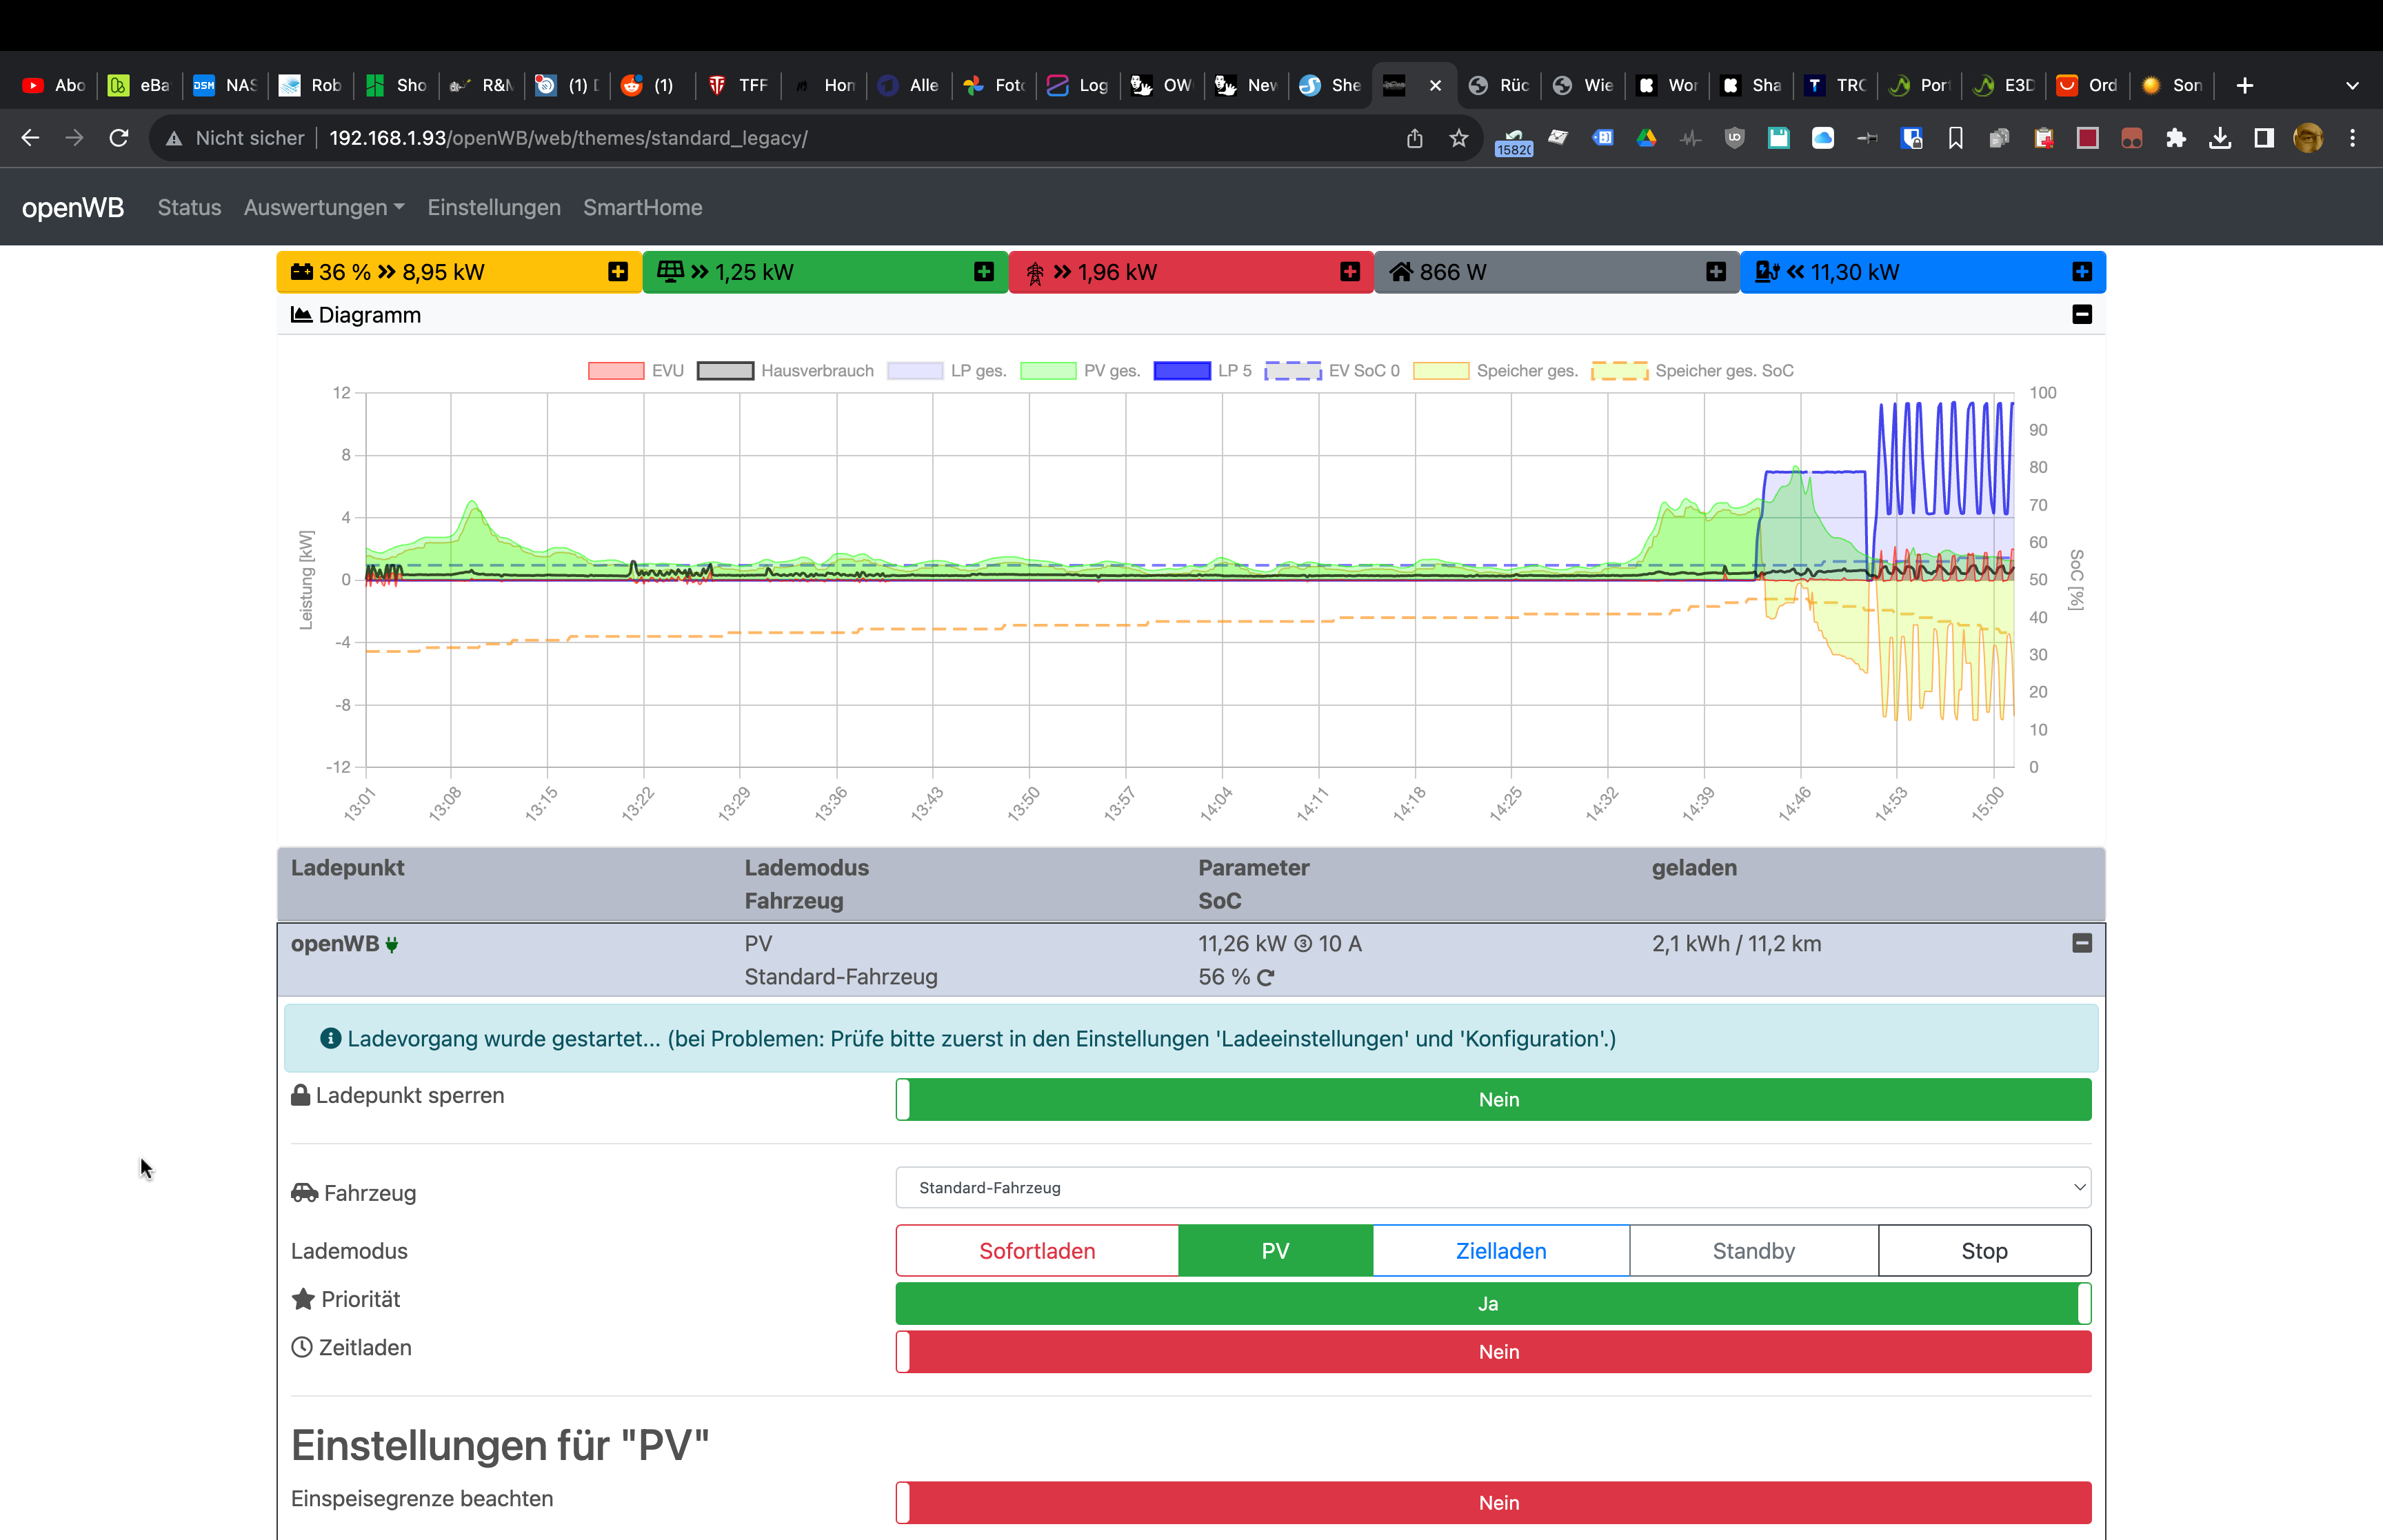Select Sofortladen charging mode
2383x1540 pixels.
[1037, 1251]
